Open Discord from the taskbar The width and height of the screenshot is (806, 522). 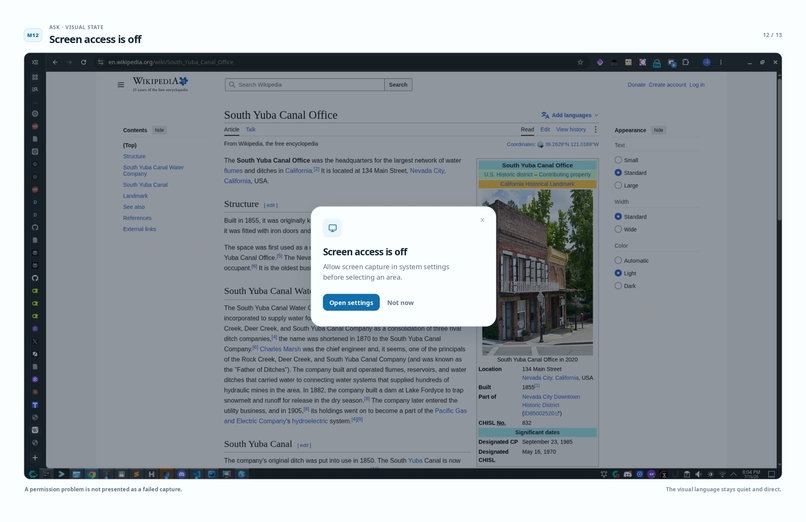[181, 474]
